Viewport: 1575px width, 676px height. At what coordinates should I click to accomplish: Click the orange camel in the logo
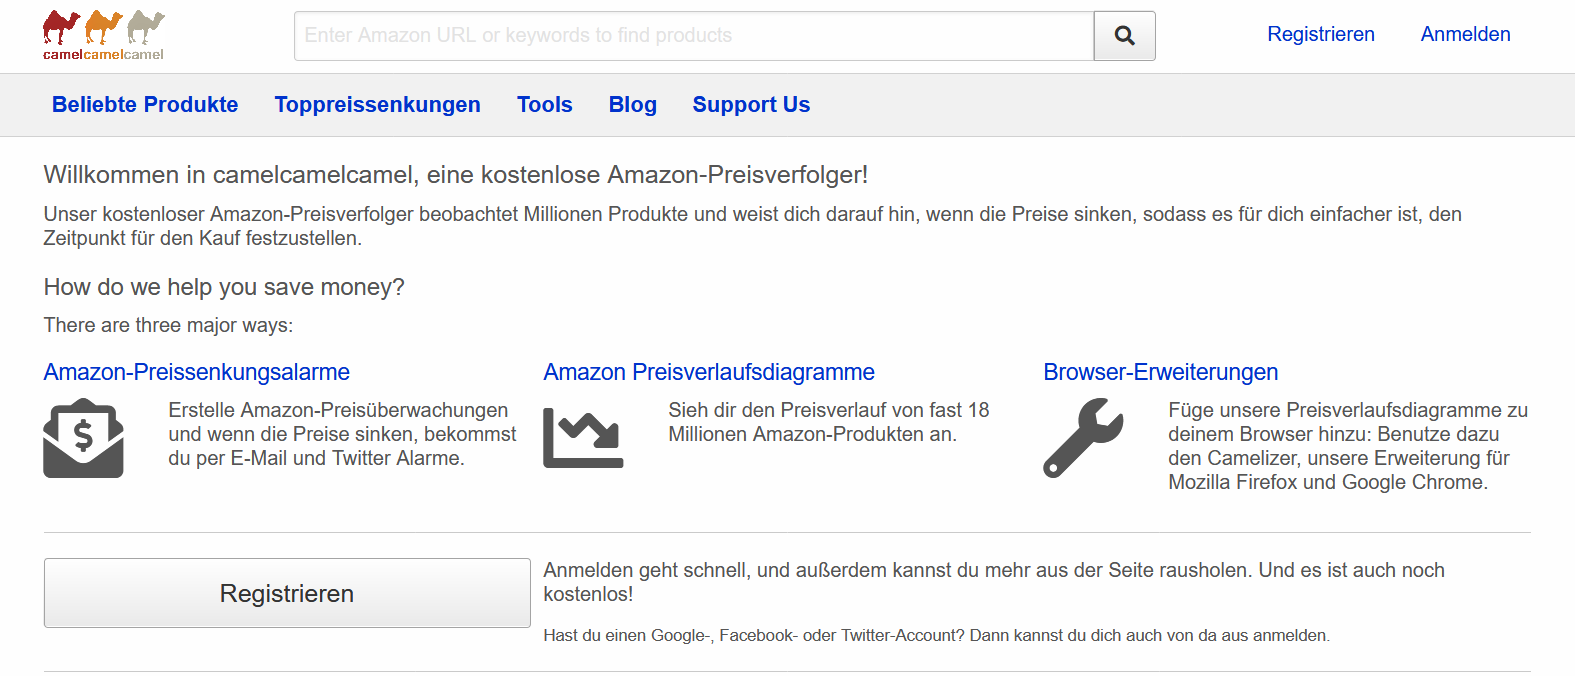[x=103, y=27]
